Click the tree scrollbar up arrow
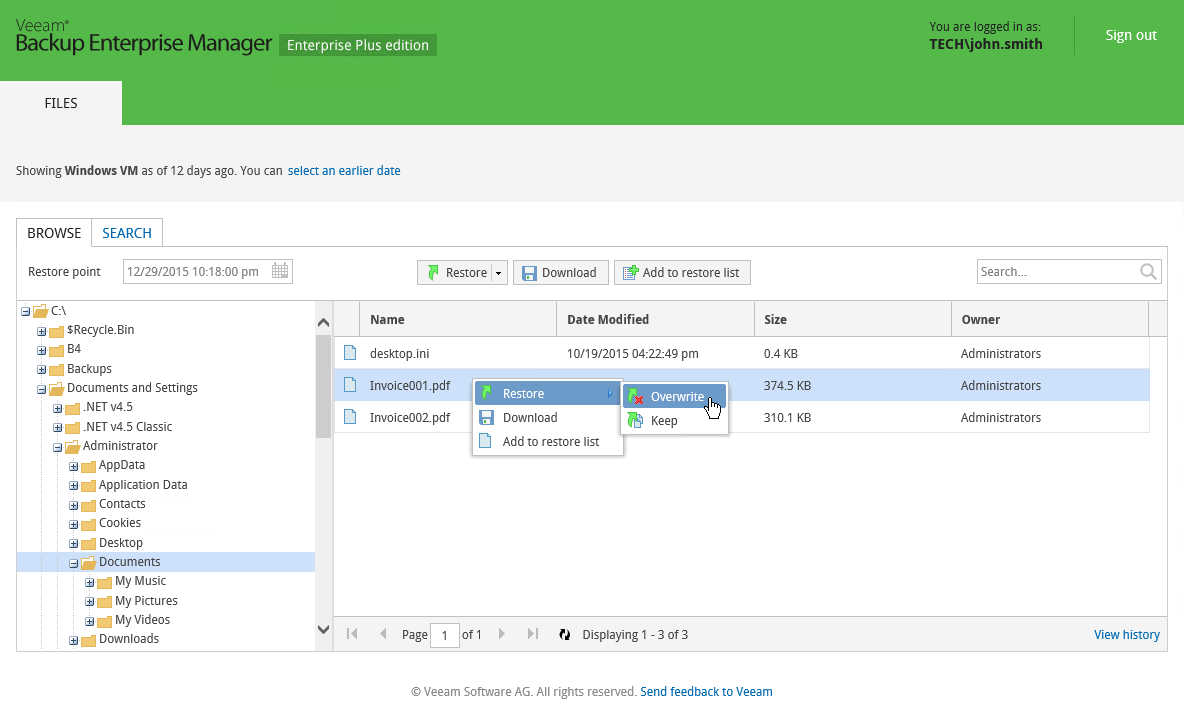 [x=323, y=322]
